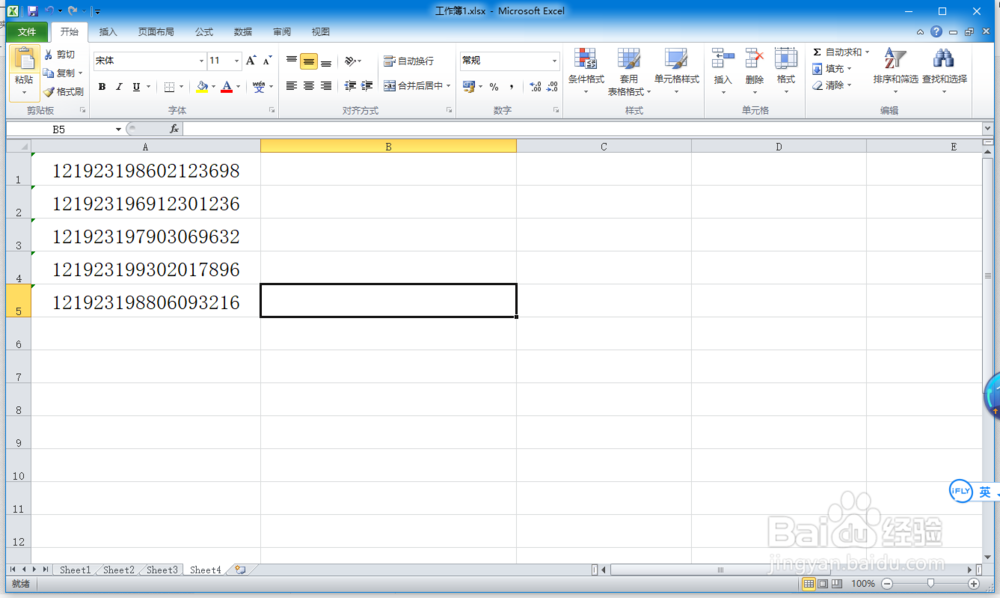The image size is (1000, 598).
Task: Click the Cut scissors icon
Action: (48, 55)
